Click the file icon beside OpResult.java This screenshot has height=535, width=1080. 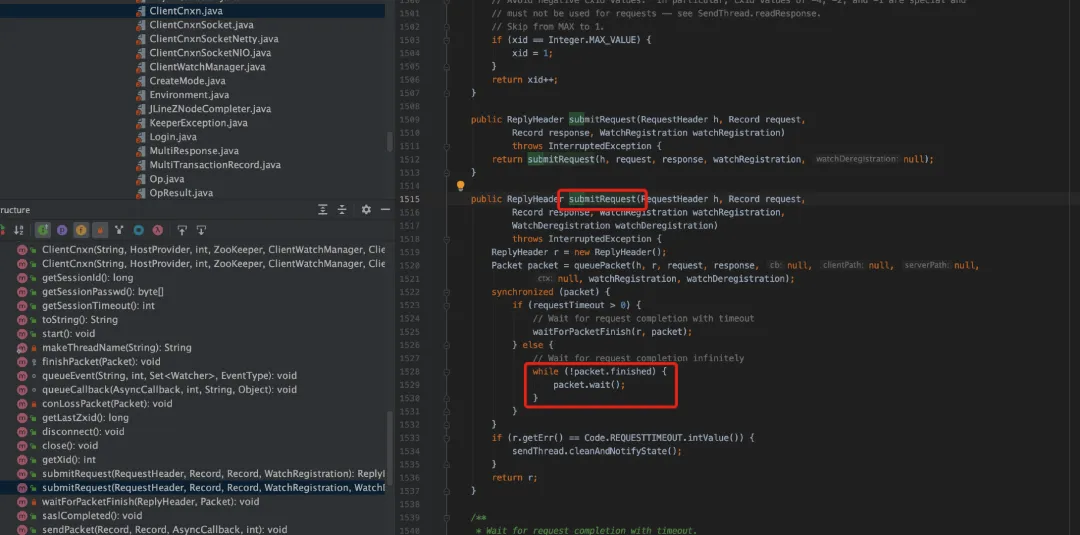[141, 193]
